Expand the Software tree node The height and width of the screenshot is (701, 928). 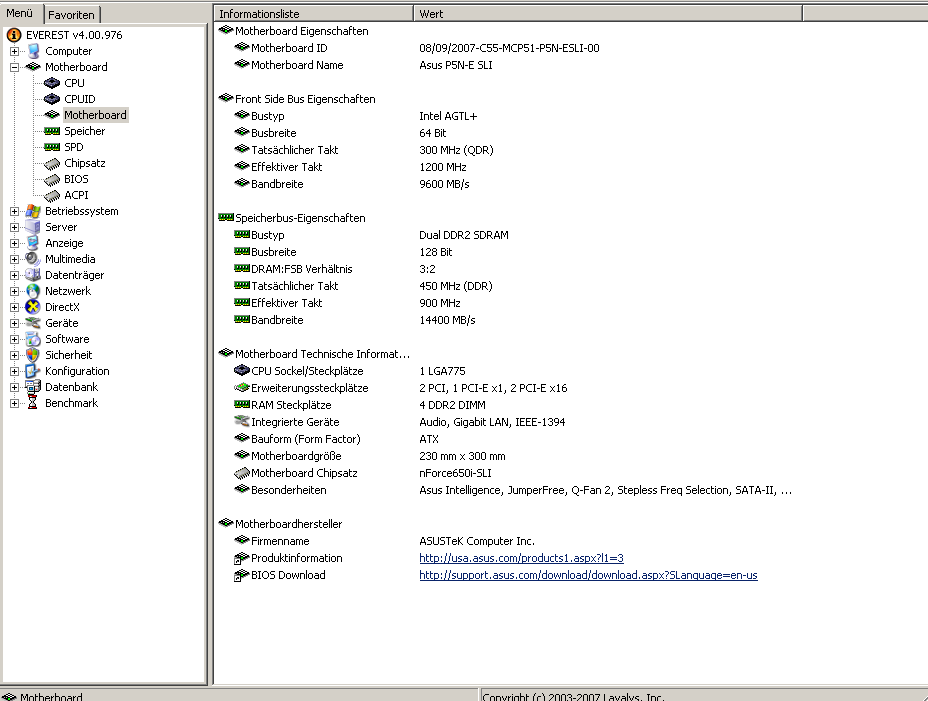click(15, 339)
